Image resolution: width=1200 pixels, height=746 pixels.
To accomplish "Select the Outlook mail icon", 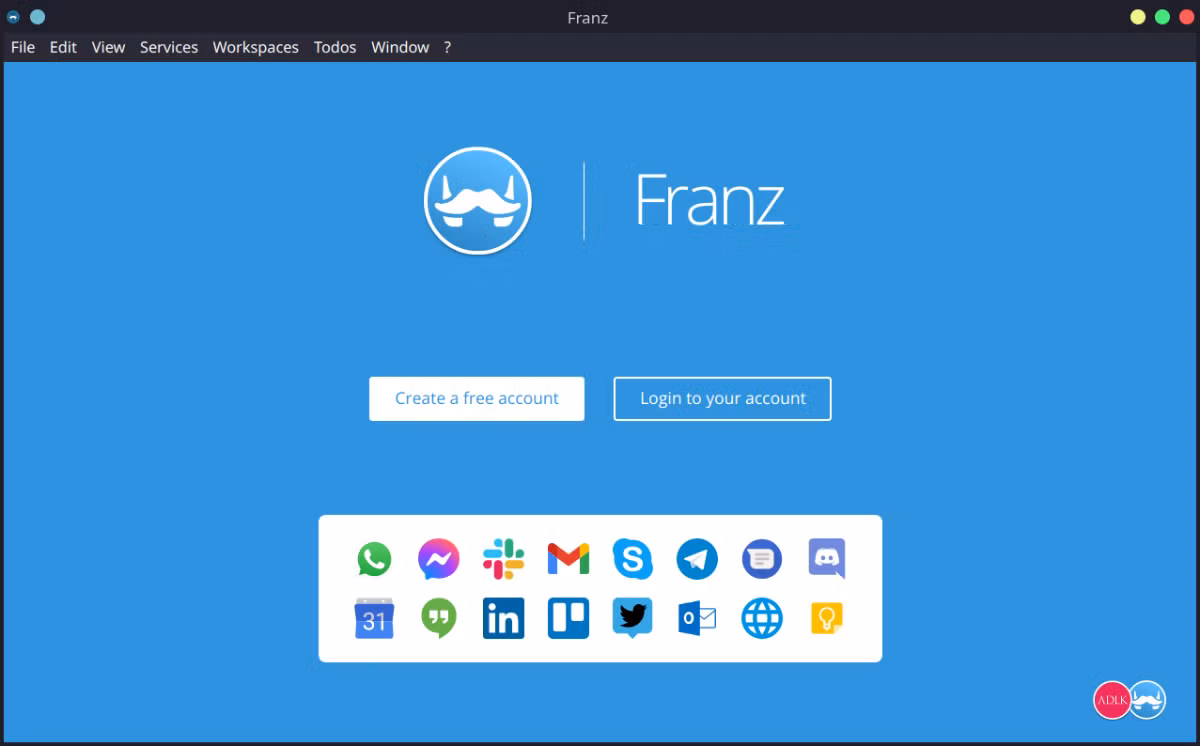I will point(697,619).
